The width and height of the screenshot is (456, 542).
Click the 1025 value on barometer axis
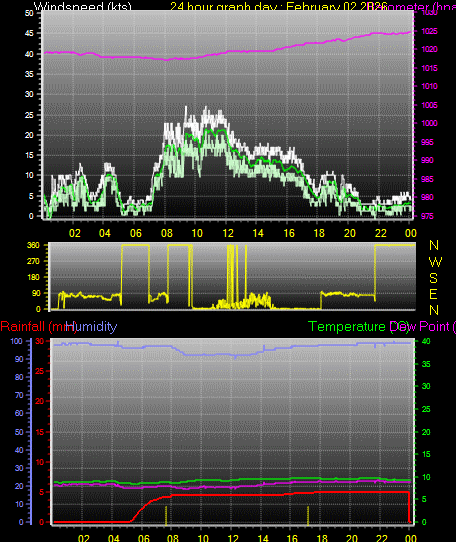coord(429,31)
